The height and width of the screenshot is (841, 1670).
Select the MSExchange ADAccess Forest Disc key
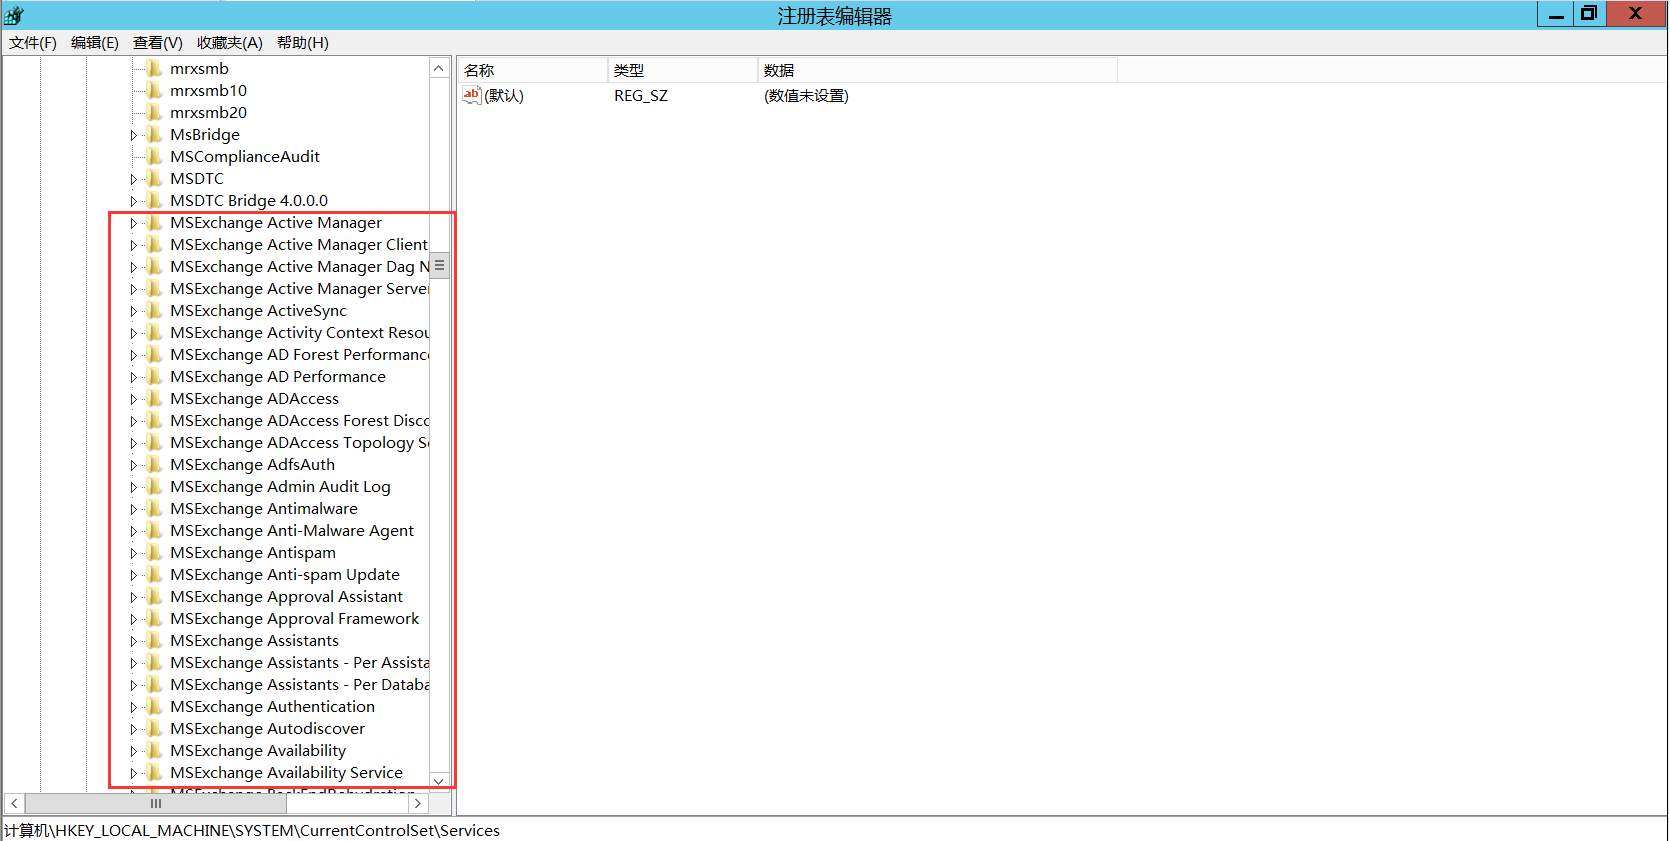[x=300, y=420]
